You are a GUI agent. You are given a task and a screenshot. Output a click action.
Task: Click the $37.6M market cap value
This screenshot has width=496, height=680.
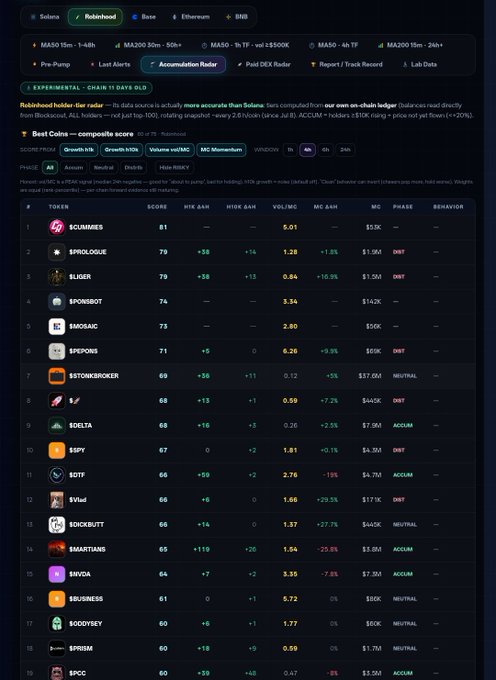370,376
